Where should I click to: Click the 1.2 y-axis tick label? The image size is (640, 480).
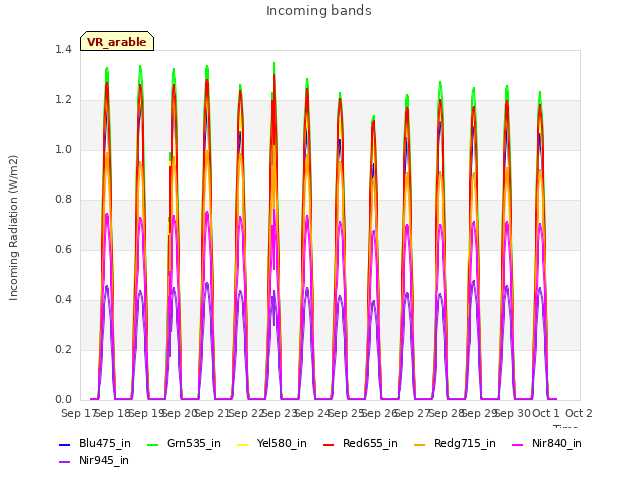pyautogui.click(x=63, y=100)
